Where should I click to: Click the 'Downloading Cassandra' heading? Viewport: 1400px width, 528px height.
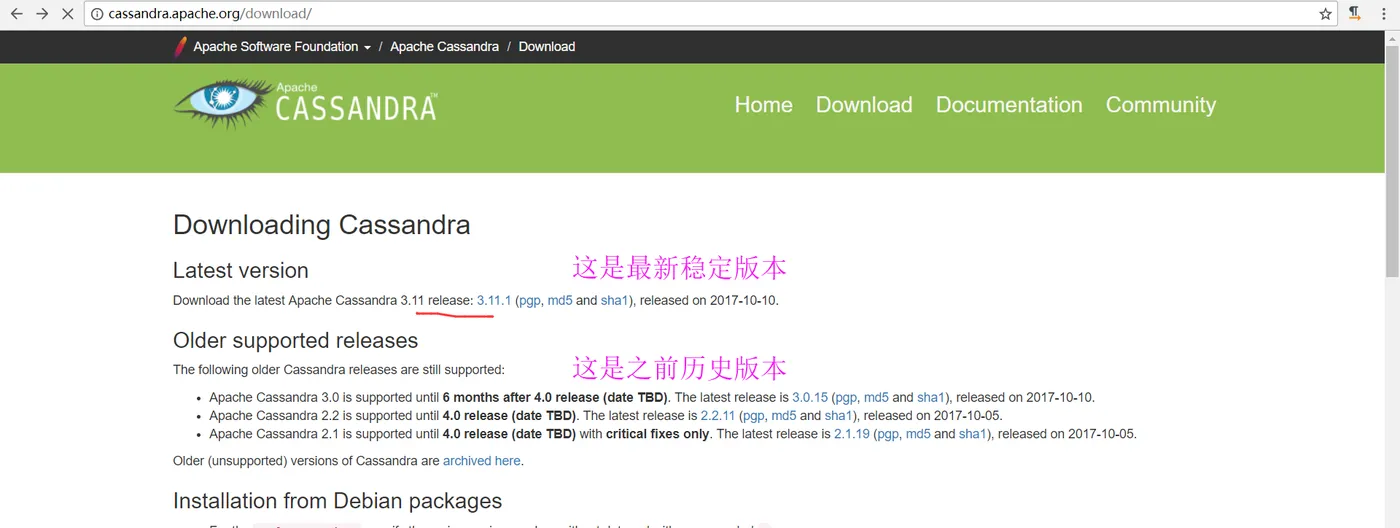pos(322,225)
